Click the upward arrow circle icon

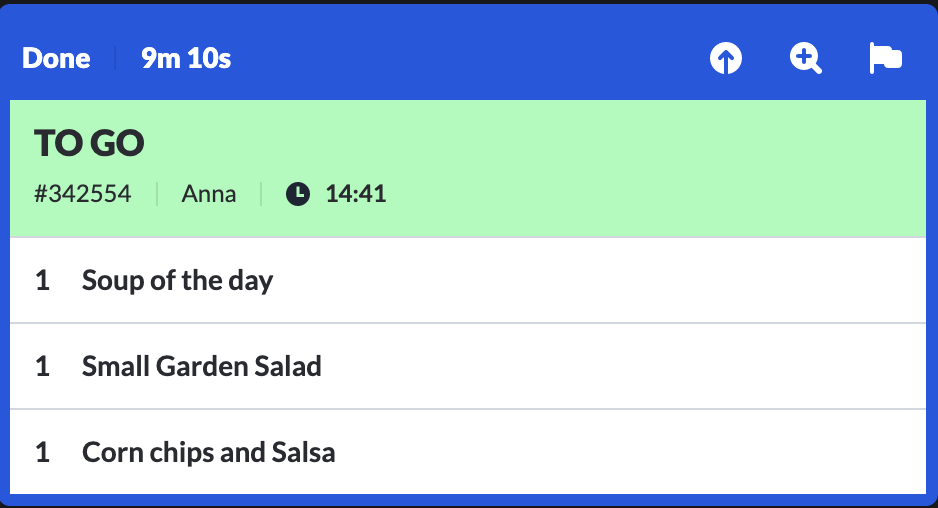click(x=726, y=59)
